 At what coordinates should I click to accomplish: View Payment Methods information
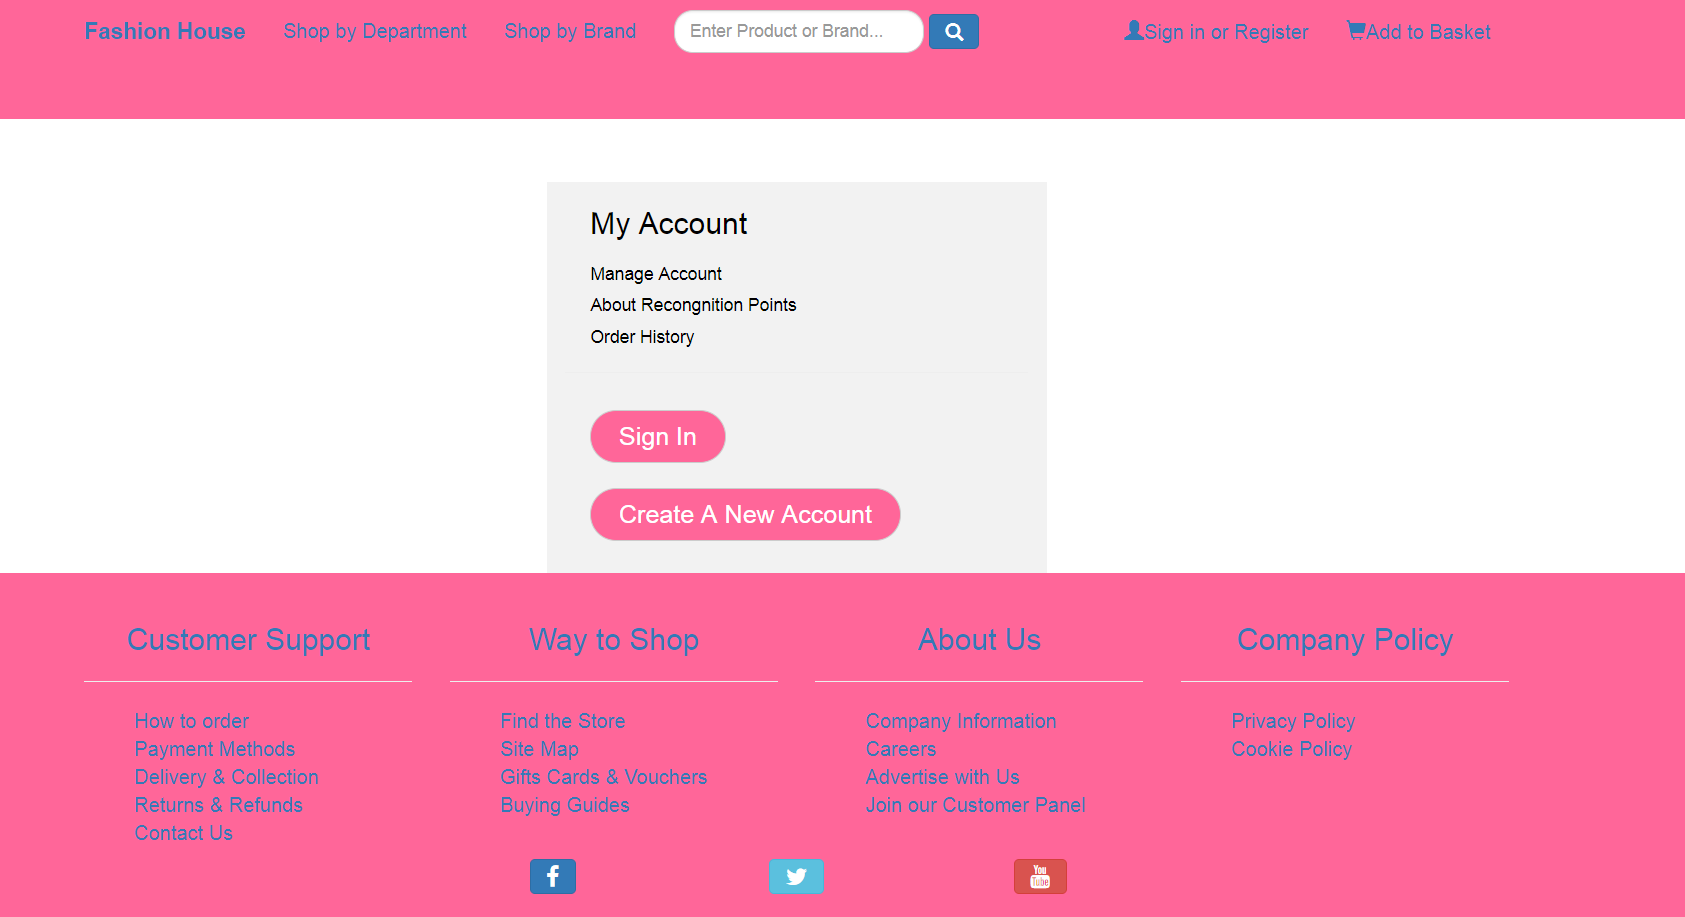[x=214, y=748]
